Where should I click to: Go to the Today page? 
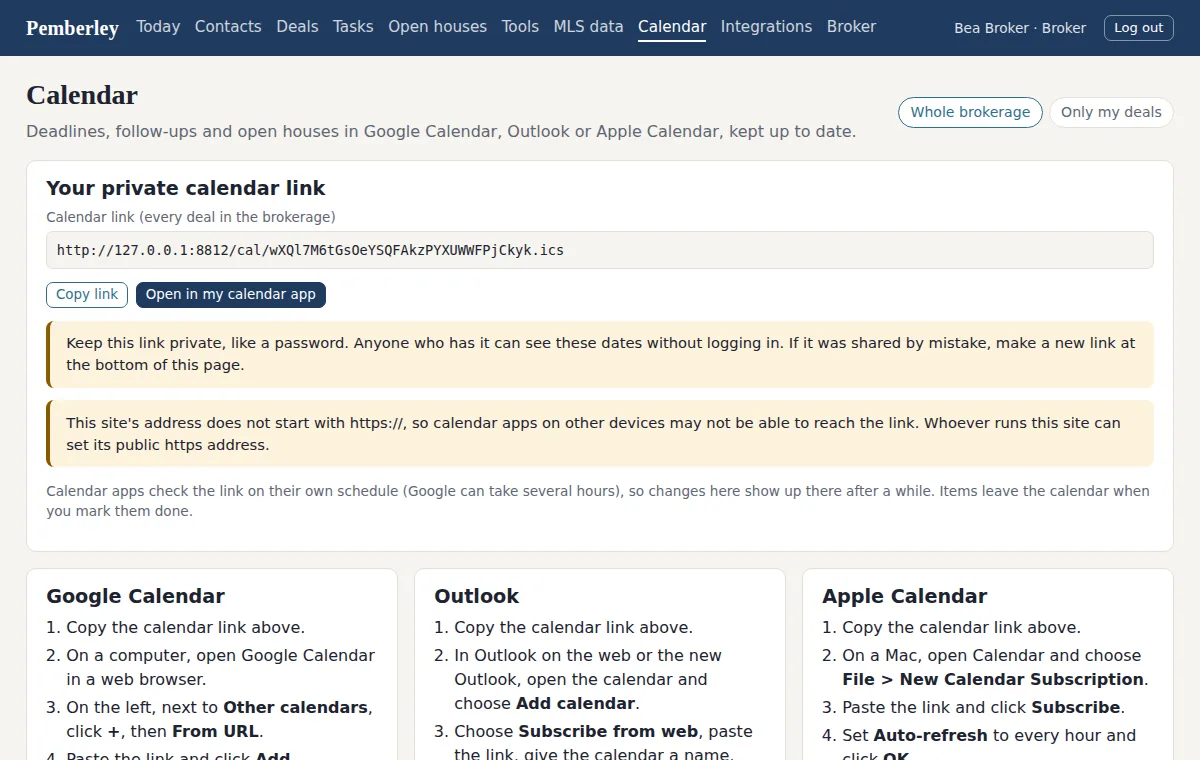(x=158, y=27)
